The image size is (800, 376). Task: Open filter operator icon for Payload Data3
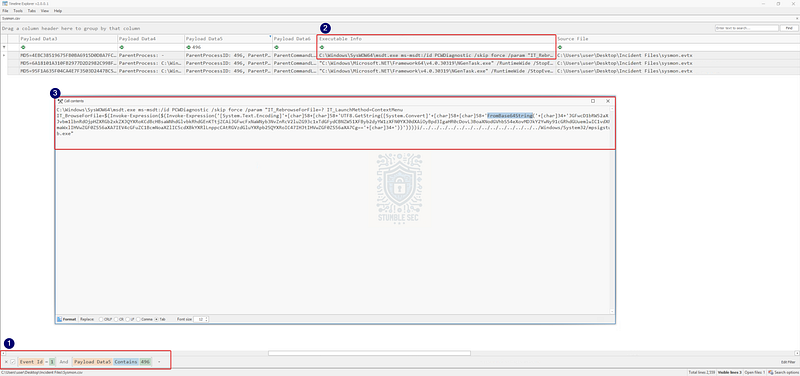pyautogui.click(x=23, y=47)
